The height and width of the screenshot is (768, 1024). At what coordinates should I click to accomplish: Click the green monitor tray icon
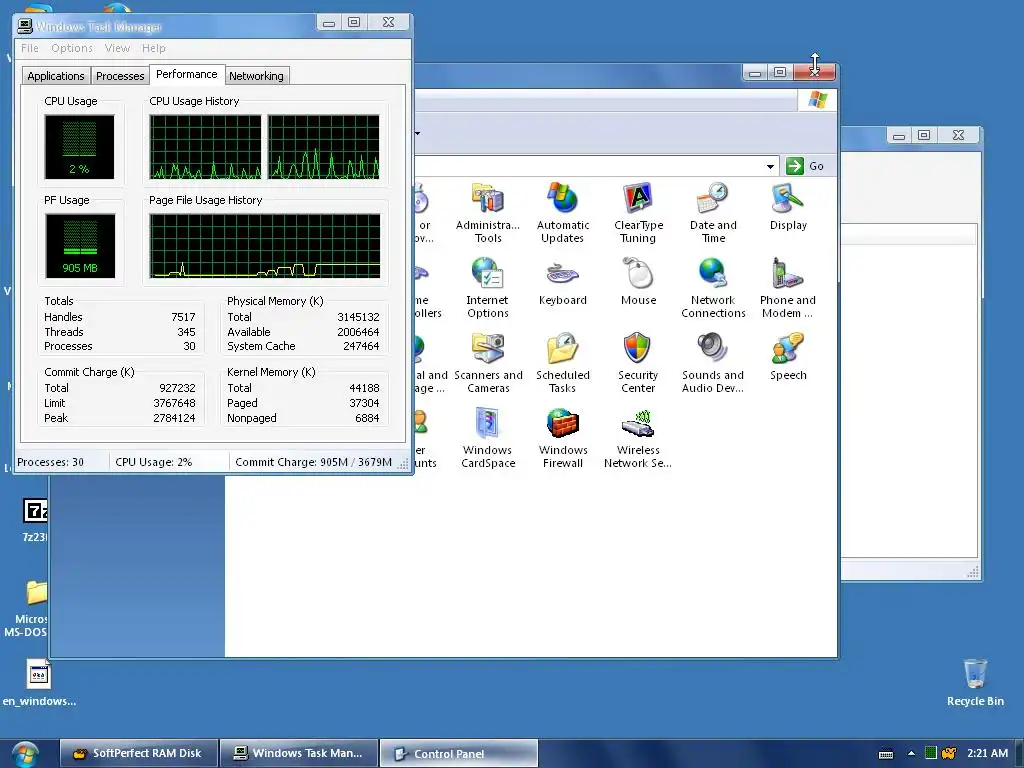click(x=931, y=753)
